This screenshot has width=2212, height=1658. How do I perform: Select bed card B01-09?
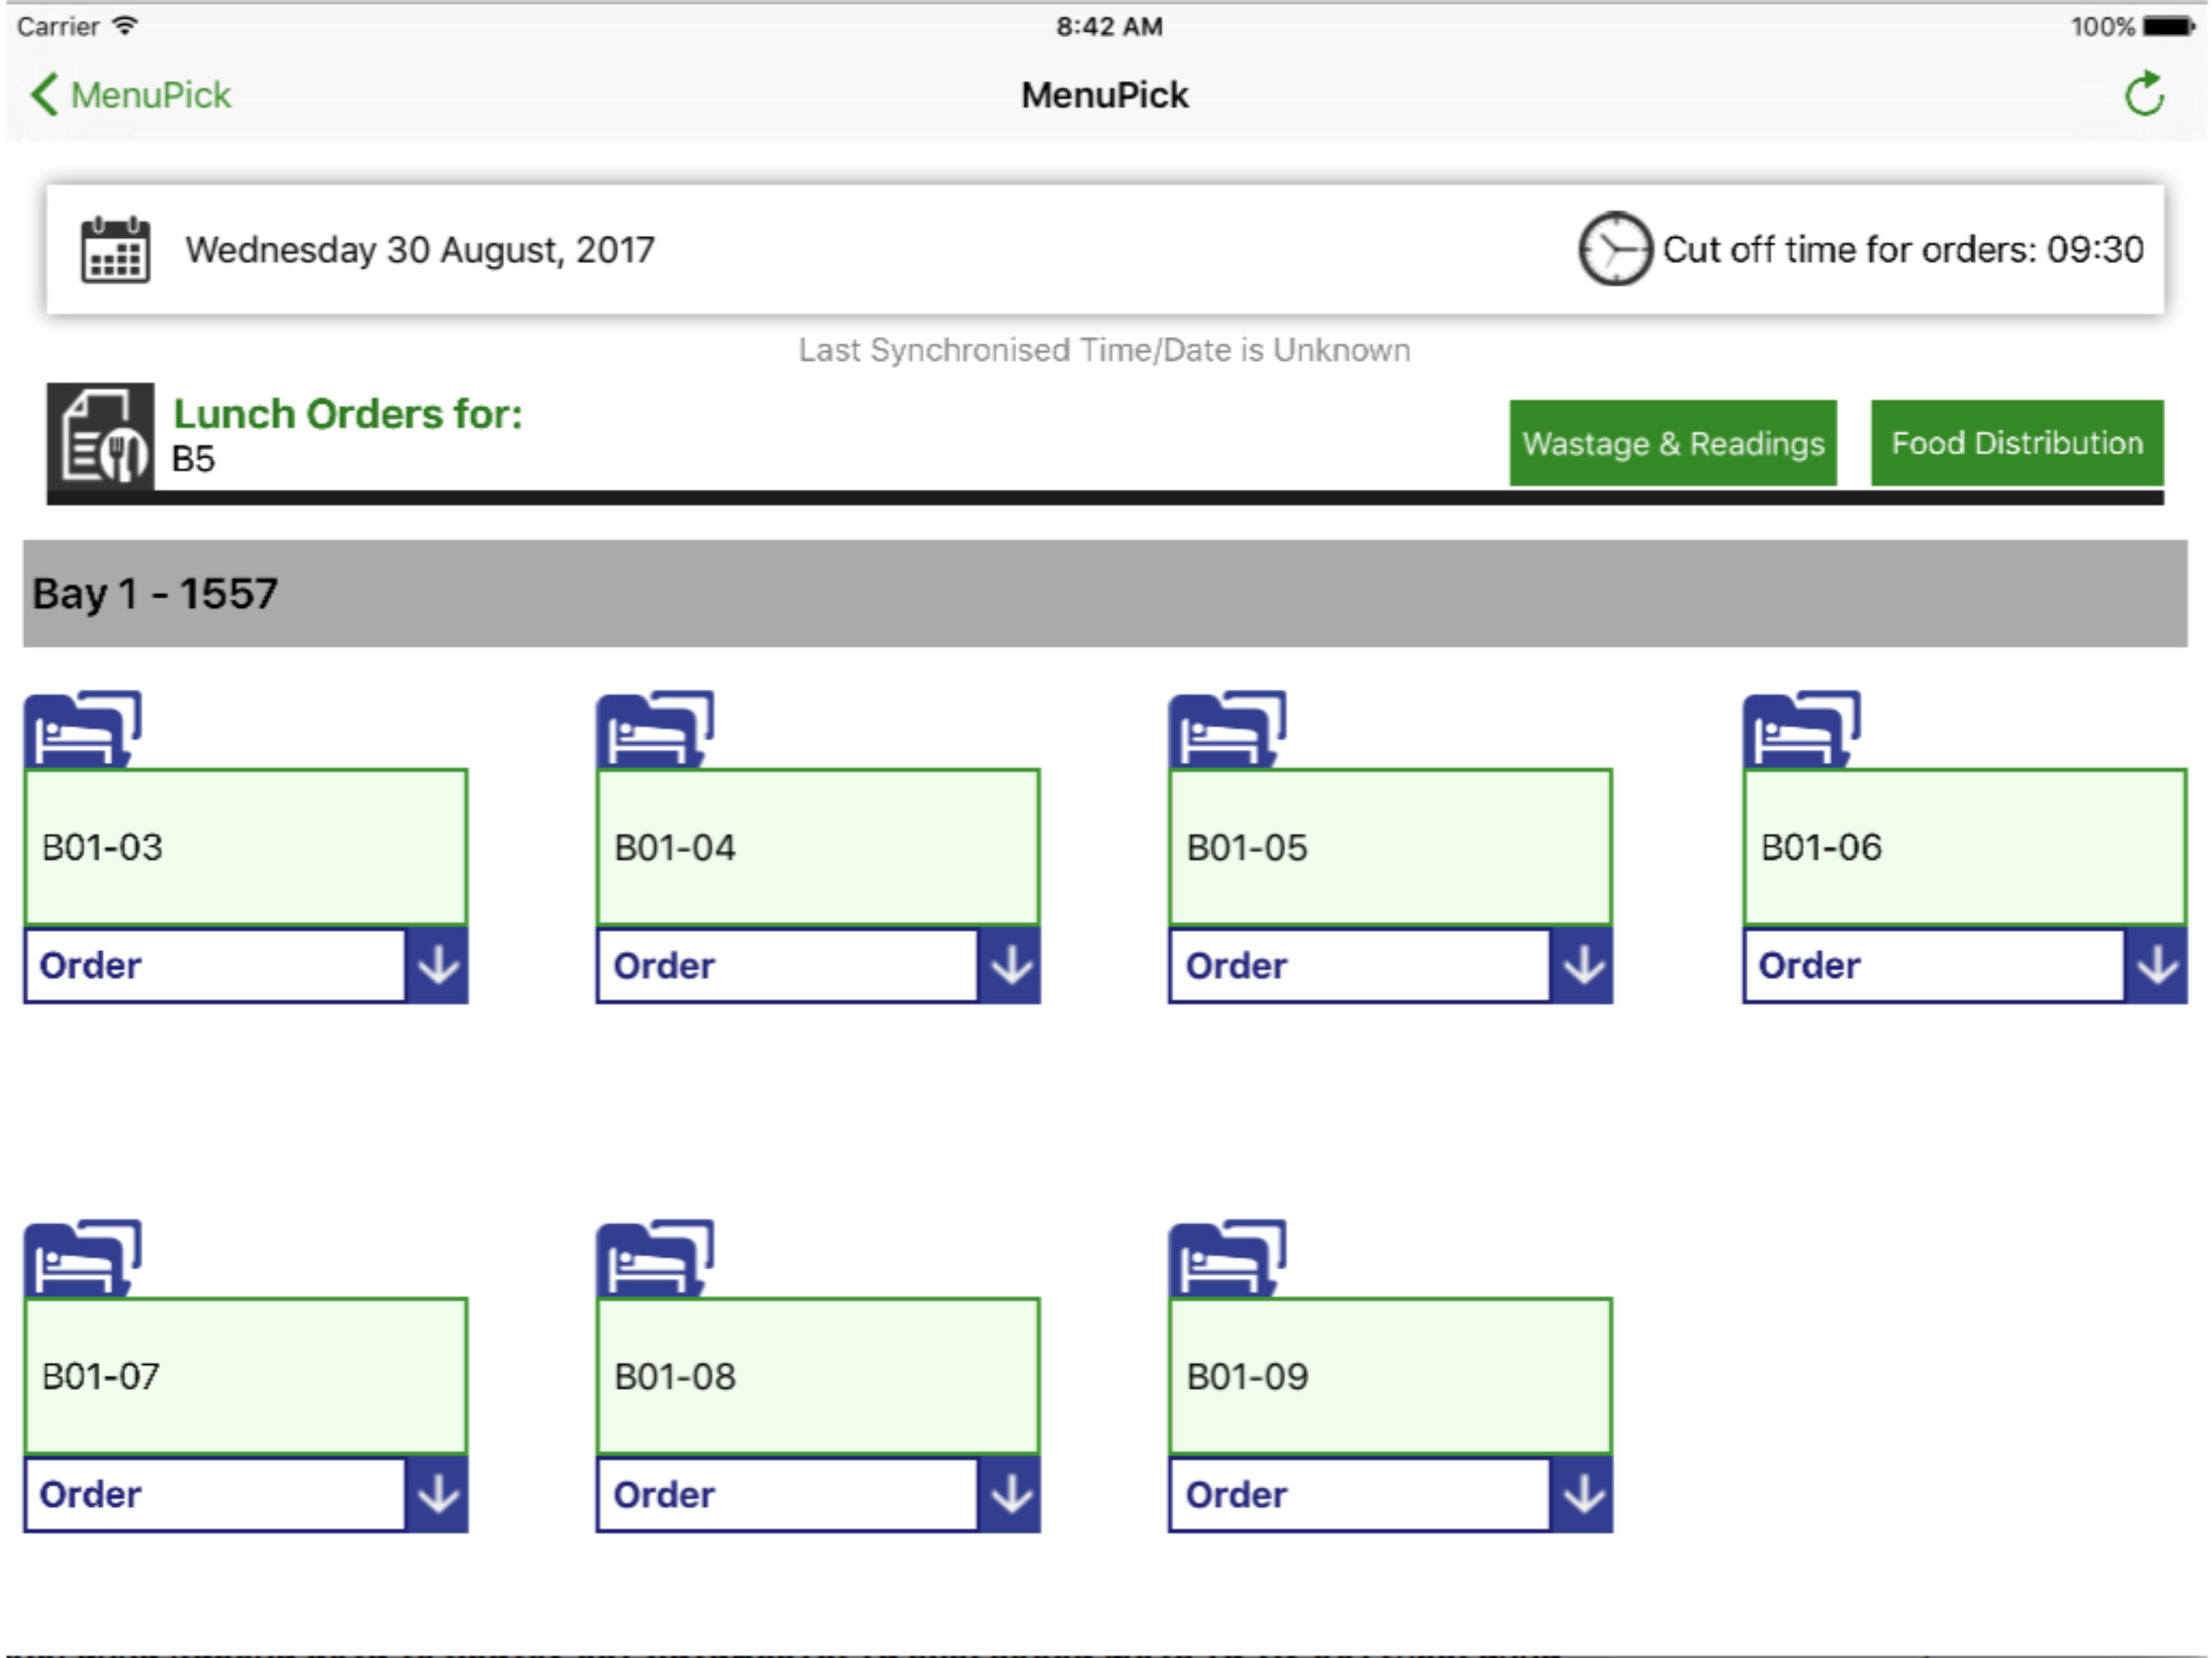1390,1376
